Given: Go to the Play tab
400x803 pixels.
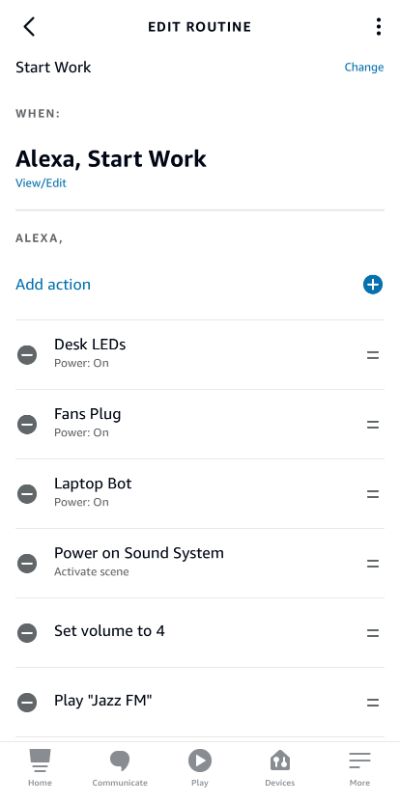Looking at the screenshot, I should (200, 768).
